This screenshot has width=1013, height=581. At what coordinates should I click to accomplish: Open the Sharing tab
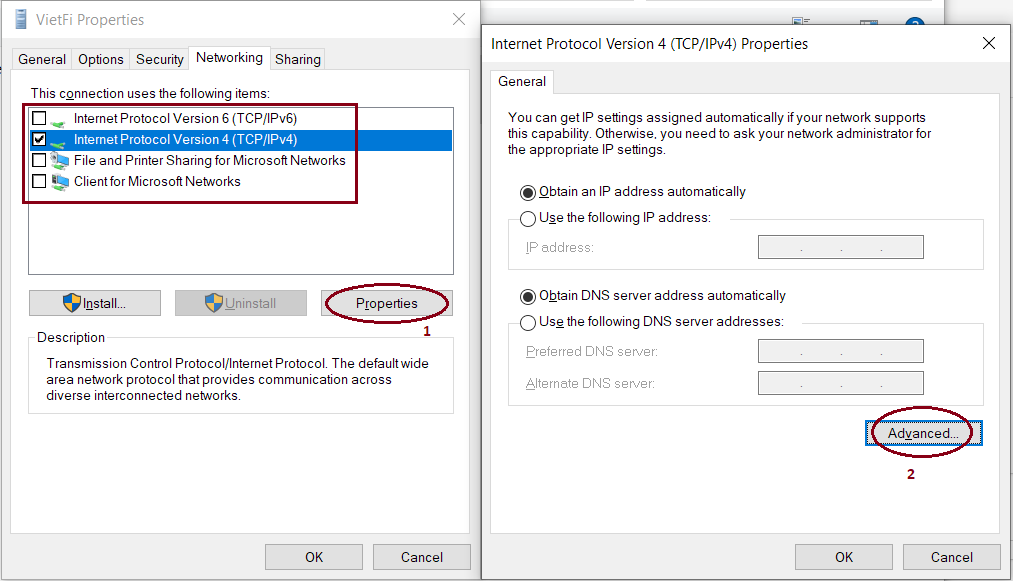pos(298,59)
